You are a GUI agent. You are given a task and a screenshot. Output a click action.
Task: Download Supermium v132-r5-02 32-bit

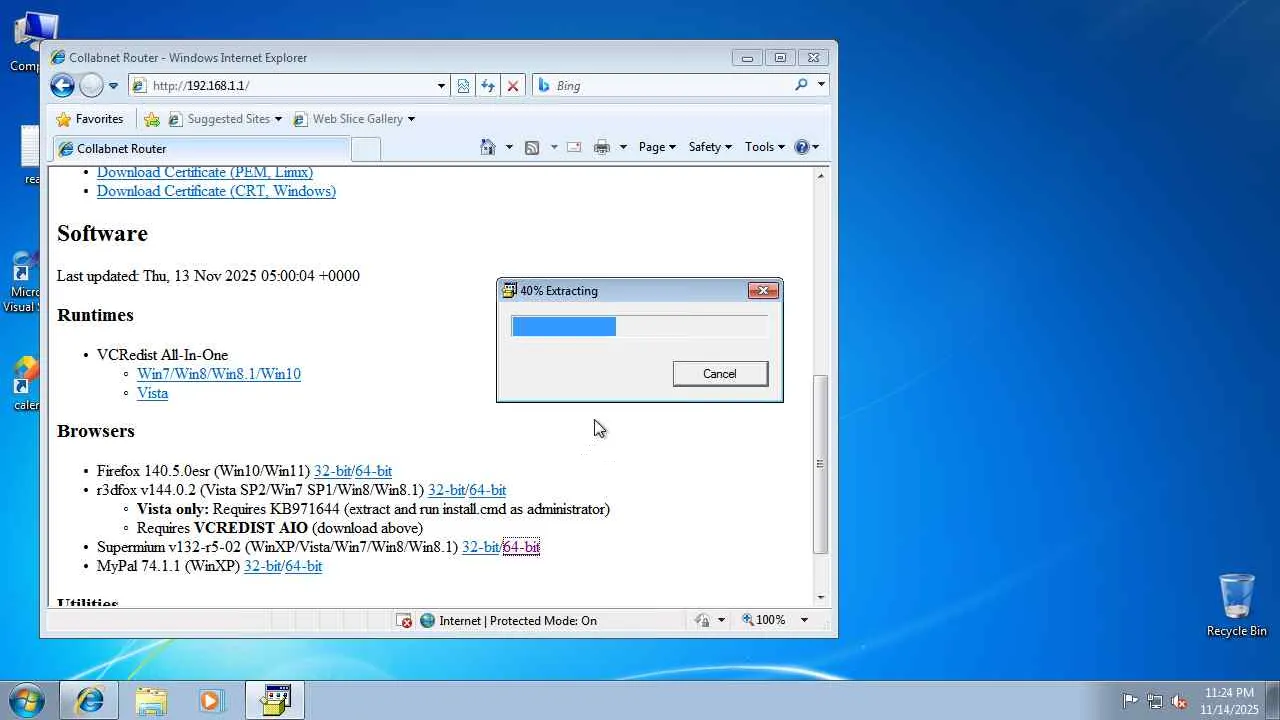point(481,547)
